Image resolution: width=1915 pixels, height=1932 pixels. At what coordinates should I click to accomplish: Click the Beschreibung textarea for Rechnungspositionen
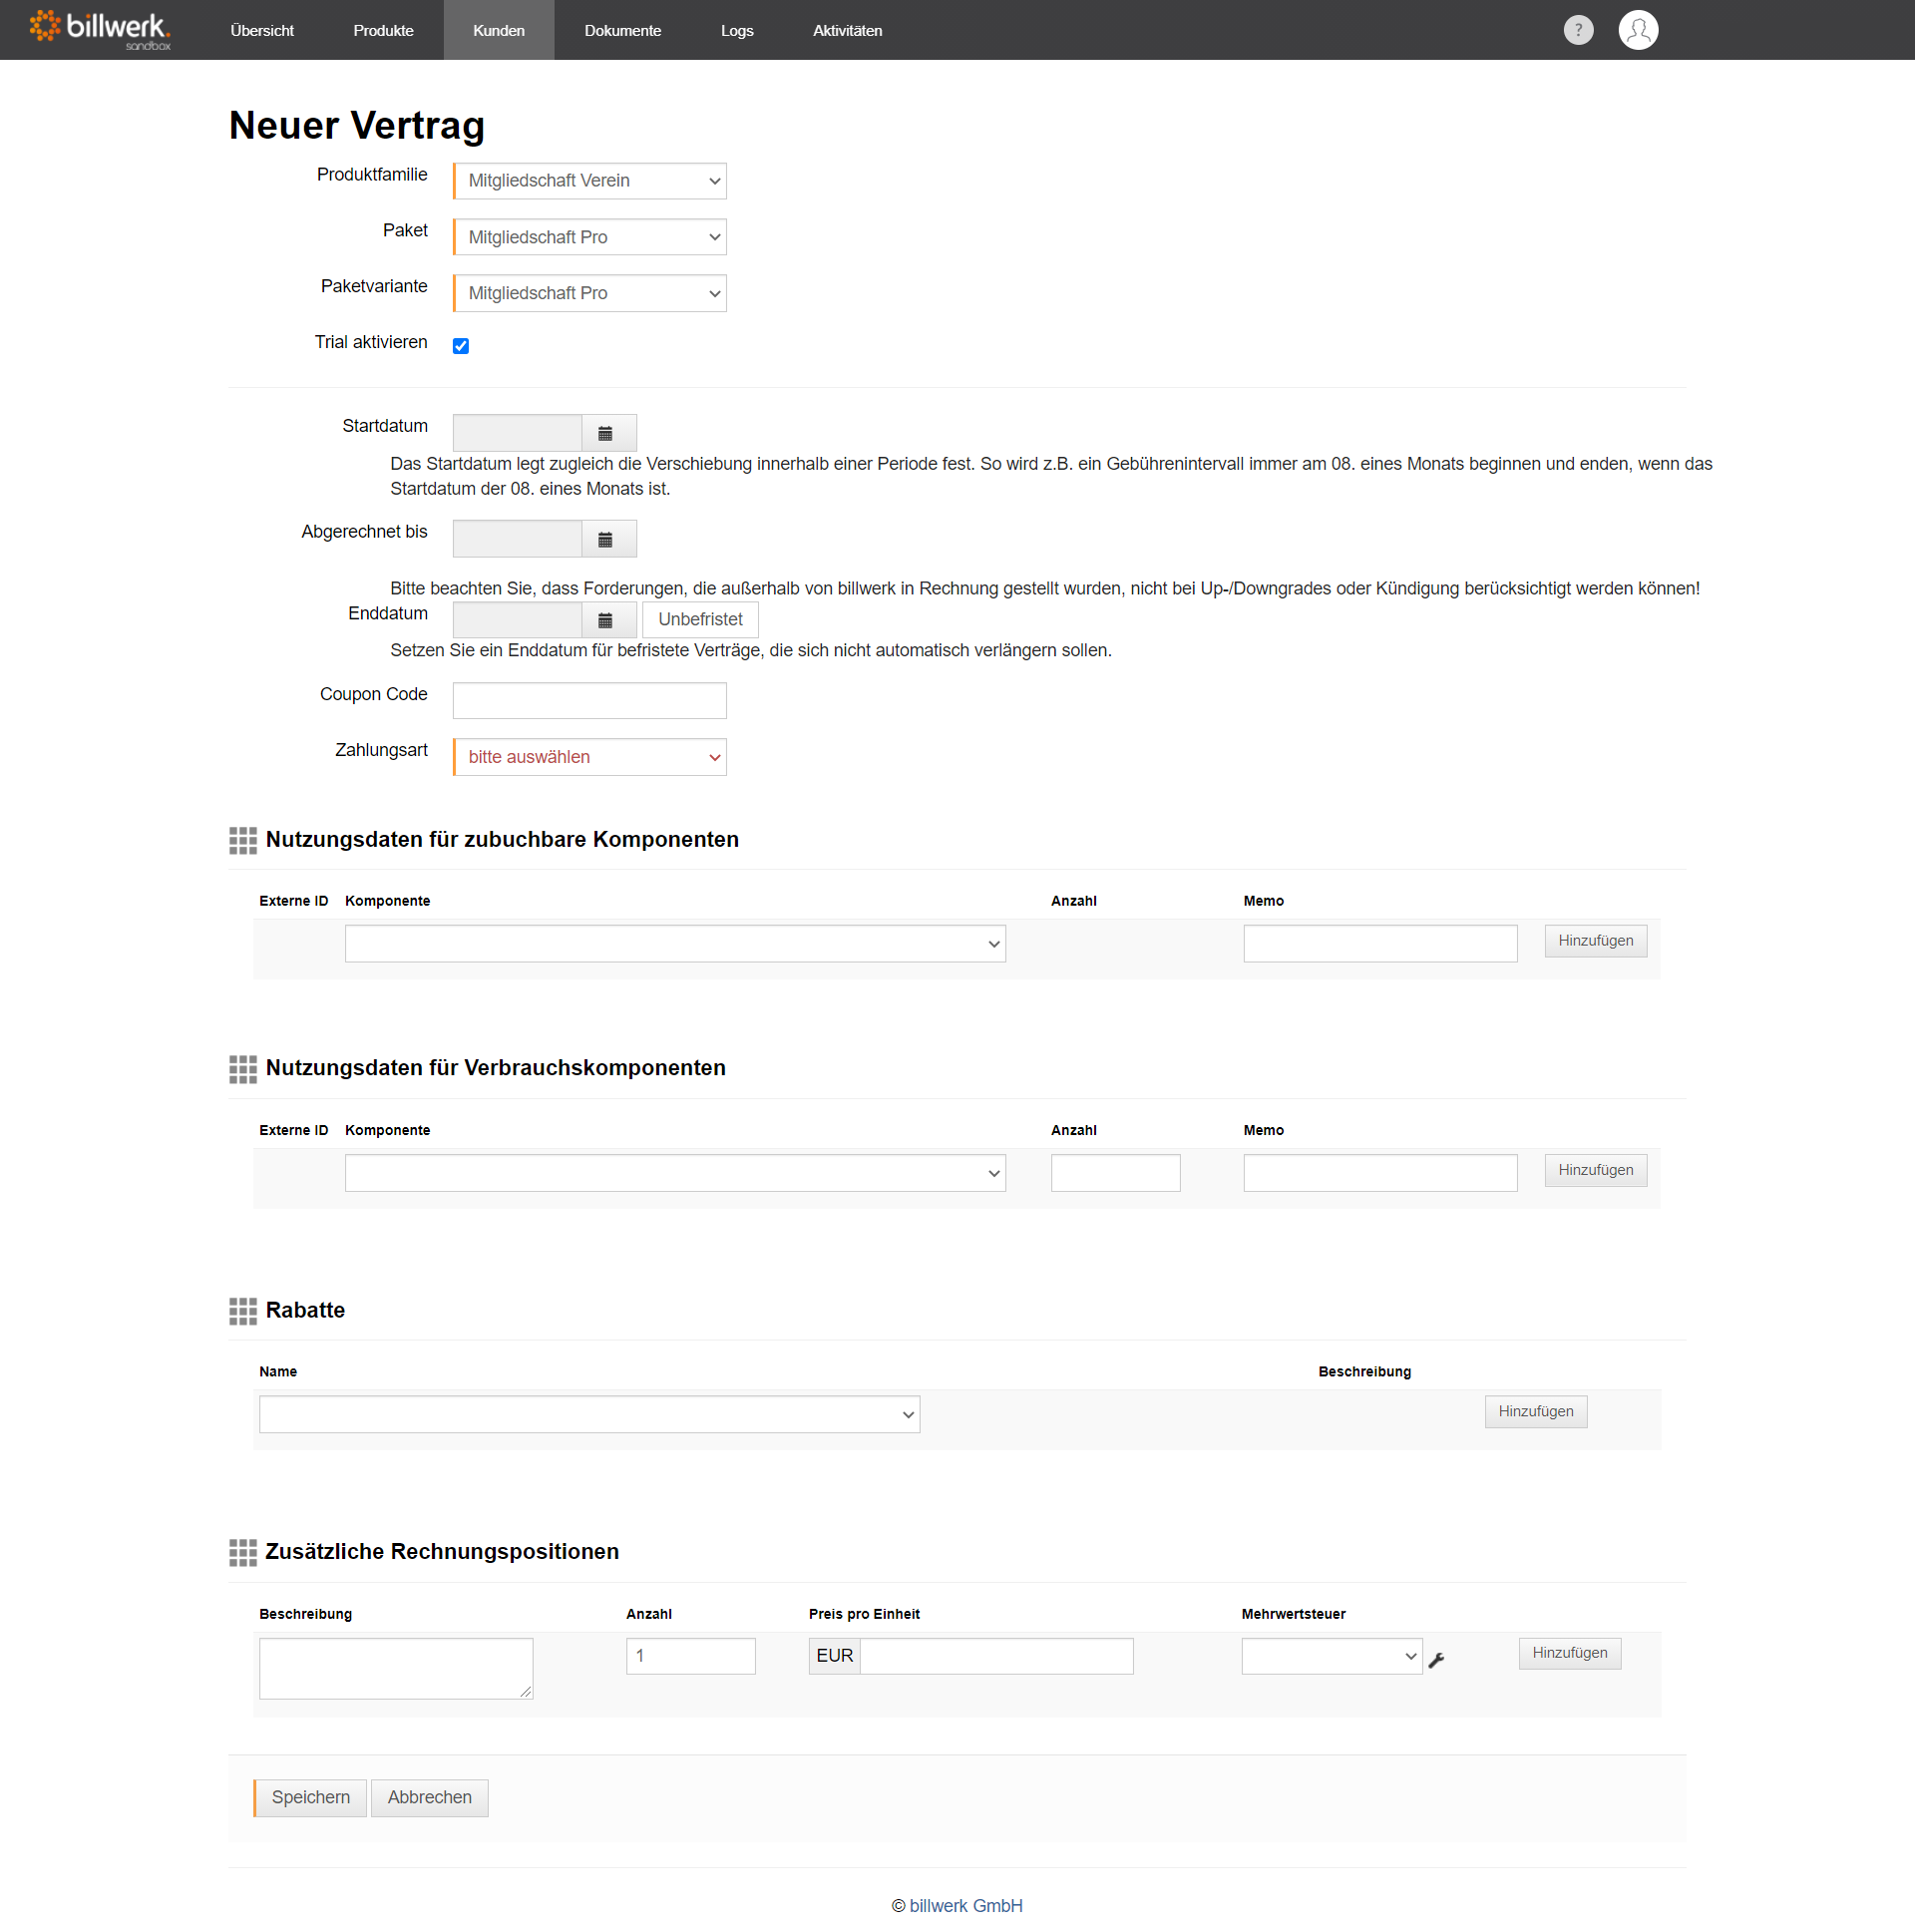click(x=396, y=1668)
